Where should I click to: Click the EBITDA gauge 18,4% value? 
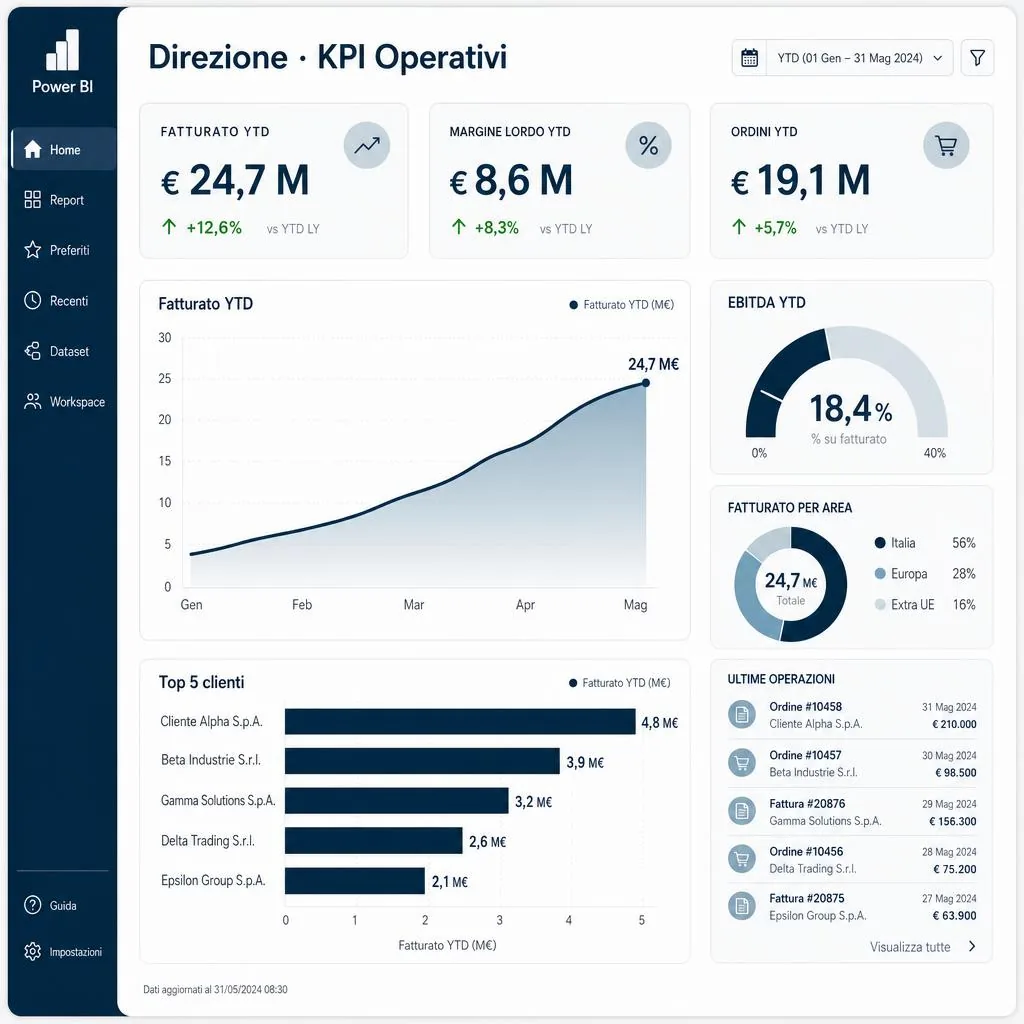(851, 409)
